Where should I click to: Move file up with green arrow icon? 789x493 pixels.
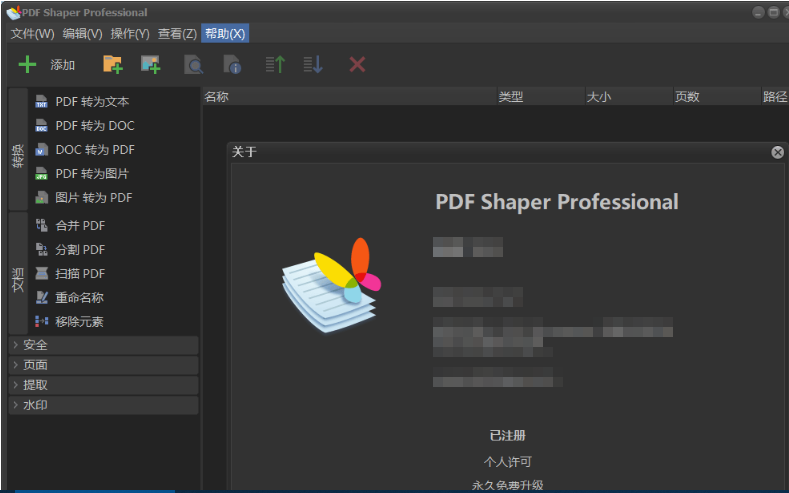(275, 64)
